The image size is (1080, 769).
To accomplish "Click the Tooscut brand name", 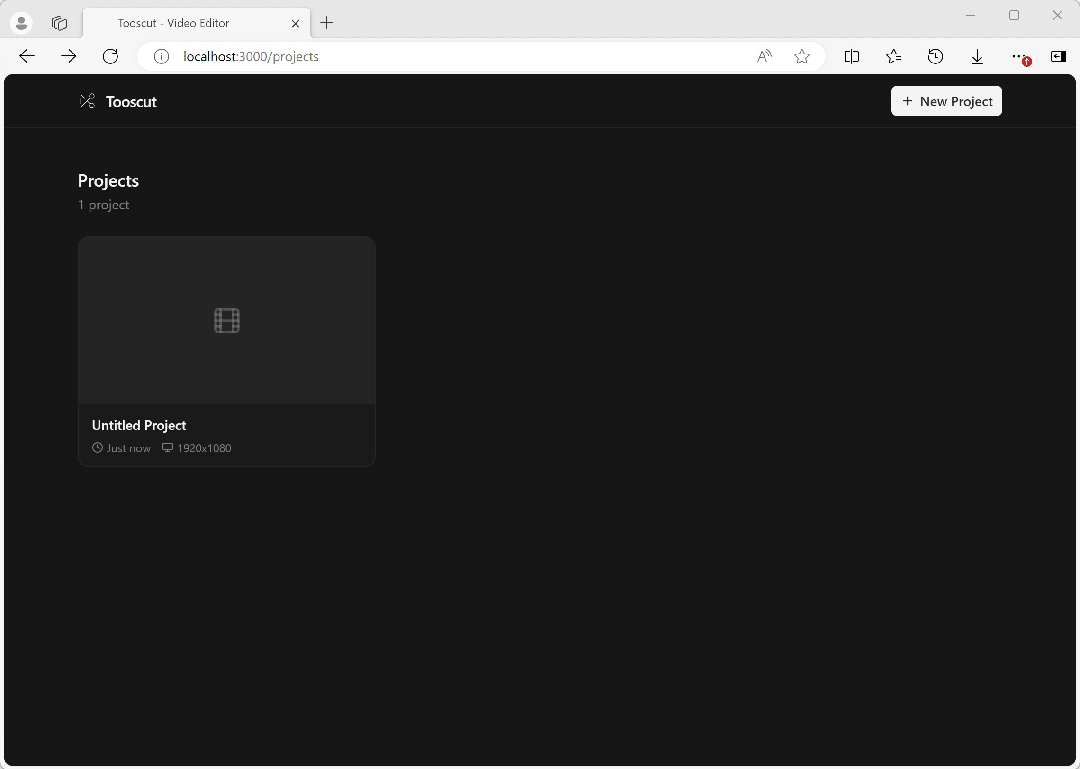I will coord(132,102).
